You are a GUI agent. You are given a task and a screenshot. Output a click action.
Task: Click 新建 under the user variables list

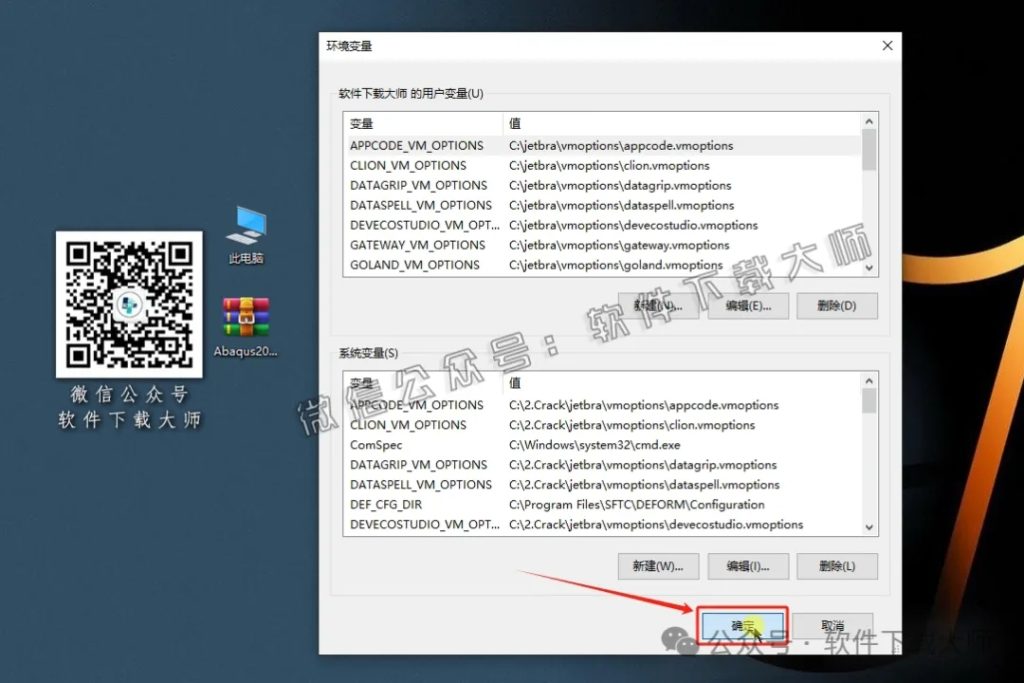[x=657, y=306]
